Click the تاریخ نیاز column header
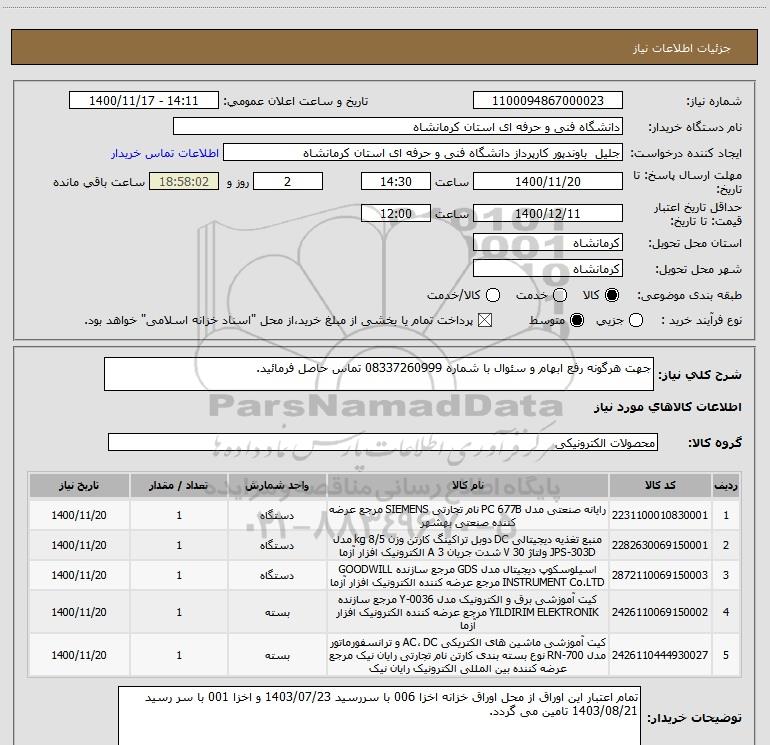Viewport: 770px width, 745px height. 79,486
